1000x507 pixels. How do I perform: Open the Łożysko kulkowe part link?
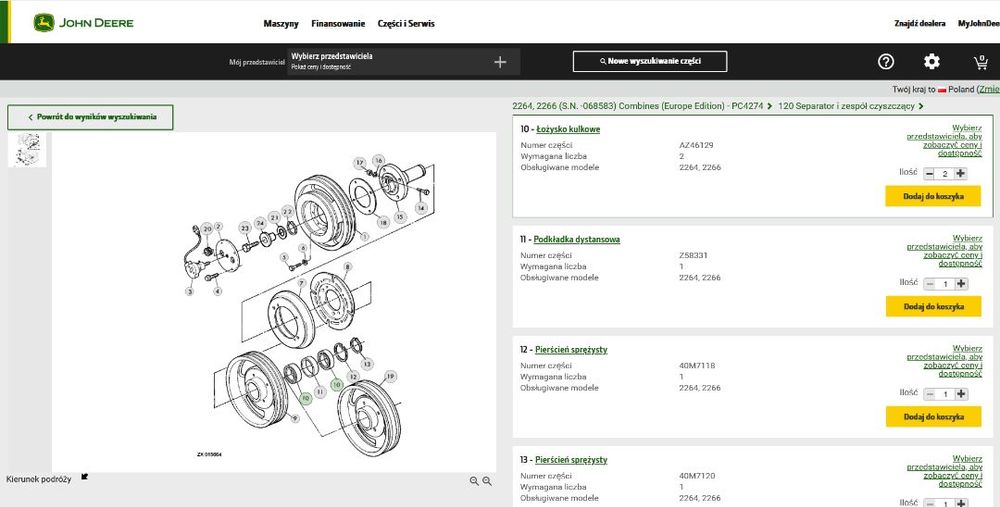point(568,129)
